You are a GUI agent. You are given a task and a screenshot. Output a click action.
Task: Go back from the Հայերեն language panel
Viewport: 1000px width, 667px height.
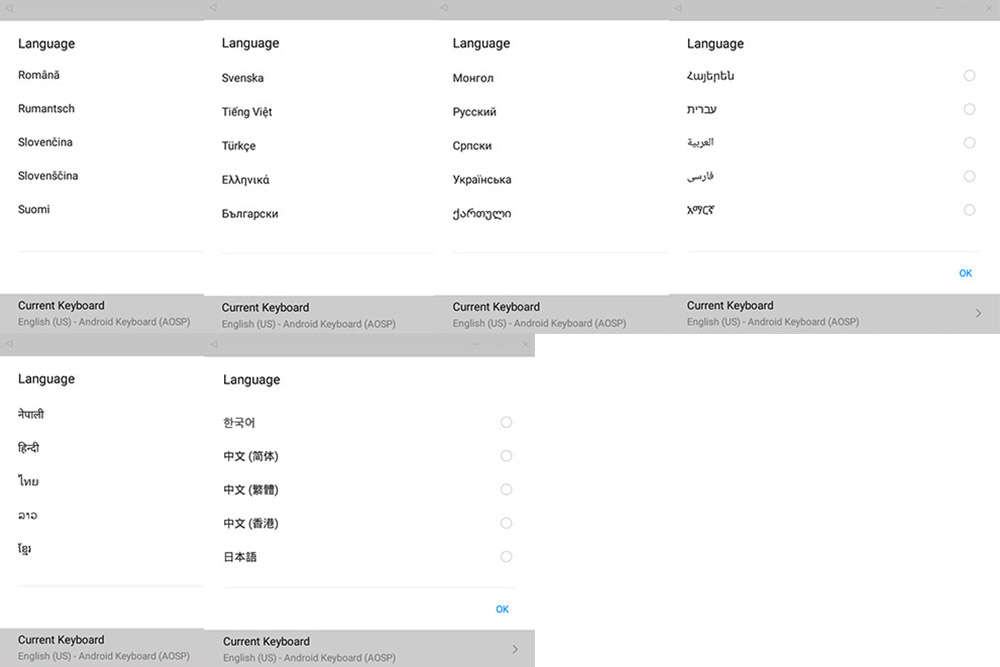coord(678,8)
